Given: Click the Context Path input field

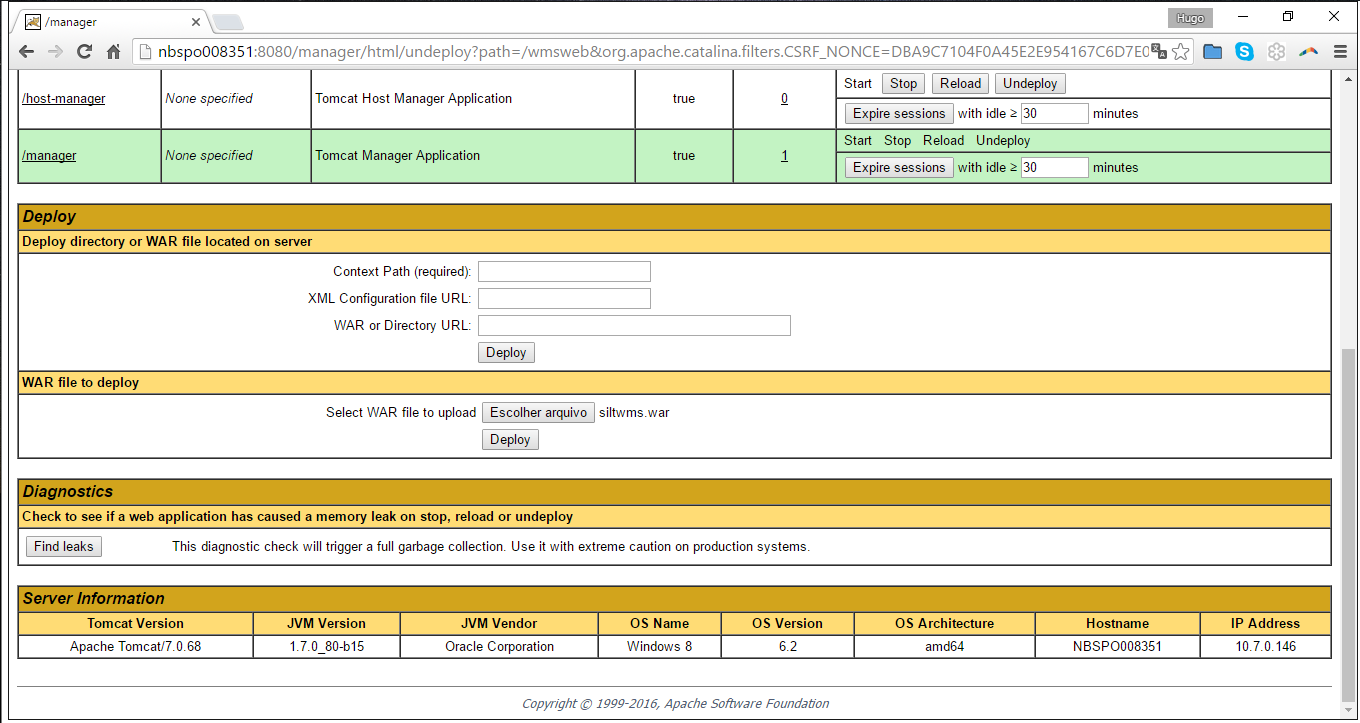Looking at the screenshot, I should (564, 272).
